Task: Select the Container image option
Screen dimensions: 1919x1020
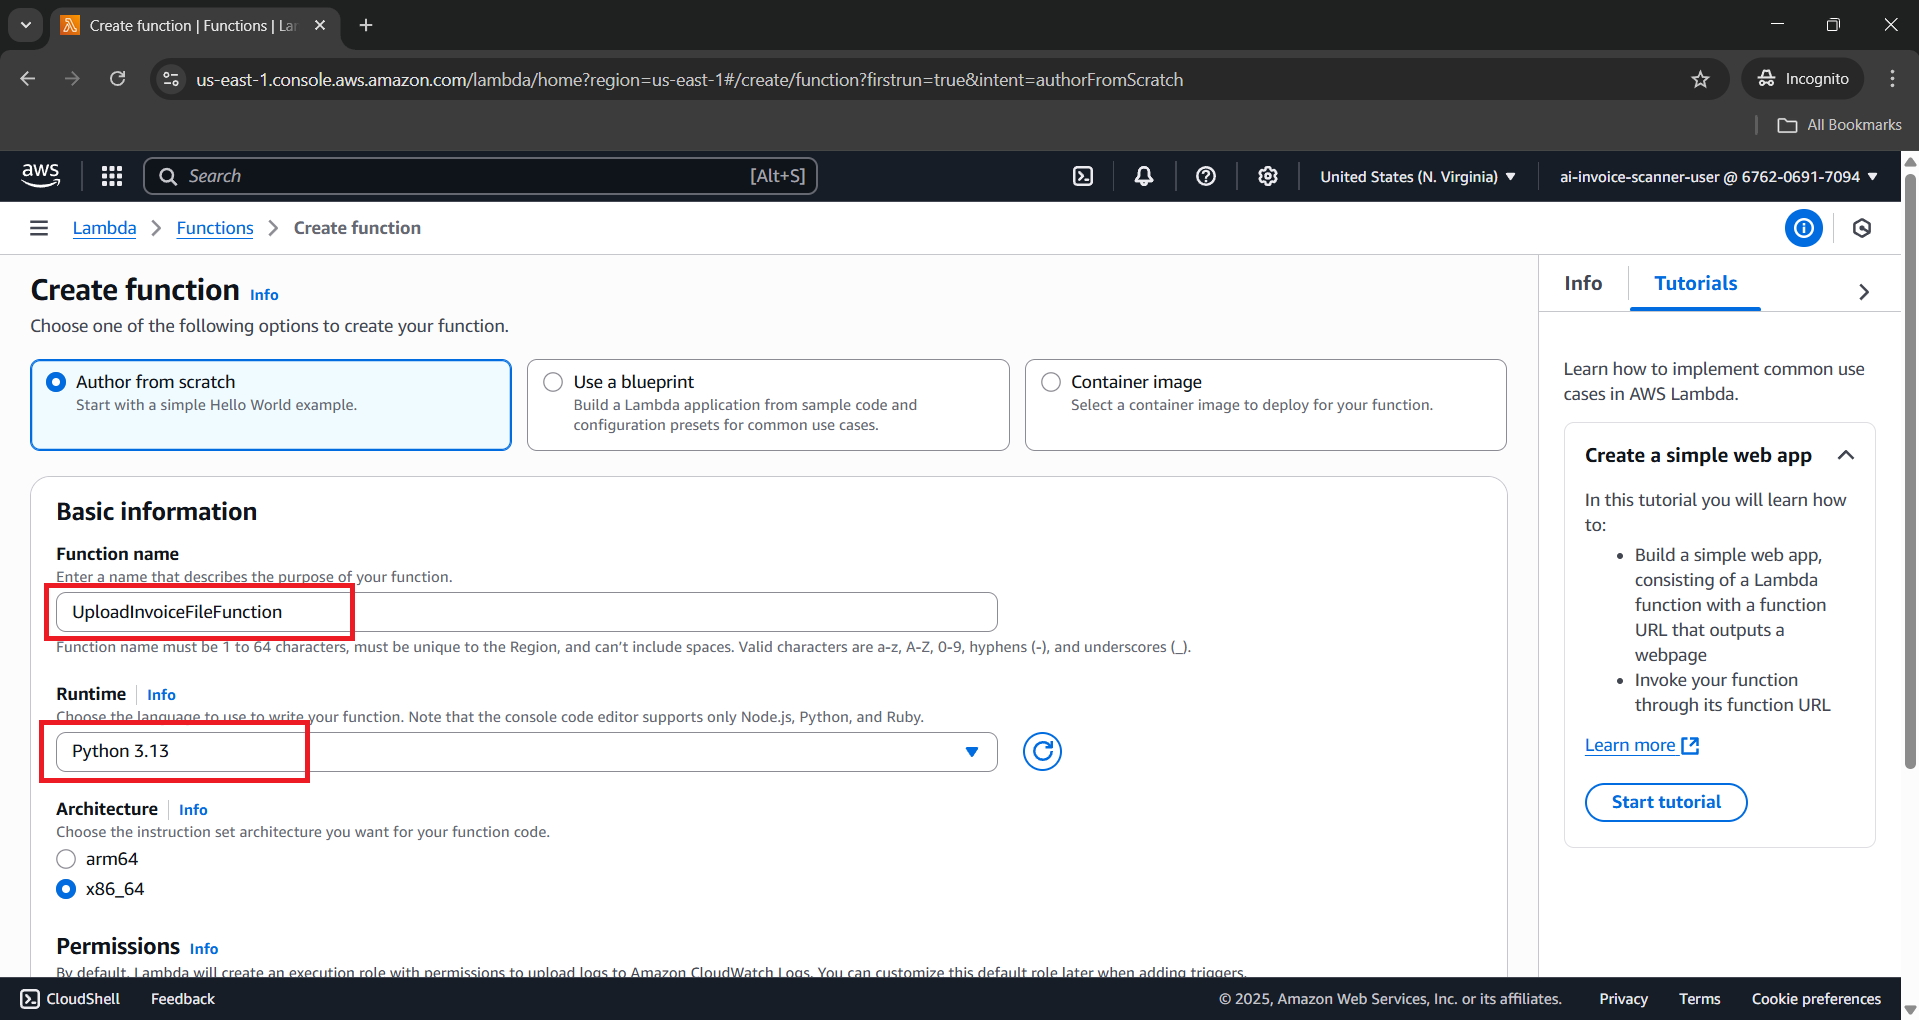Action: 1050,382
